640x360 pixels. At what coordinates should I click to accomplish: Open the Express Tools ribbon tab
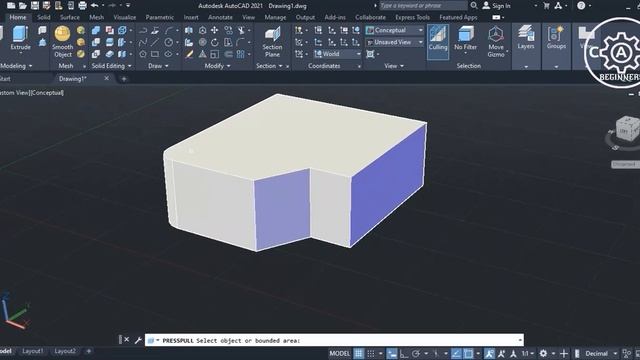[412, 17]
